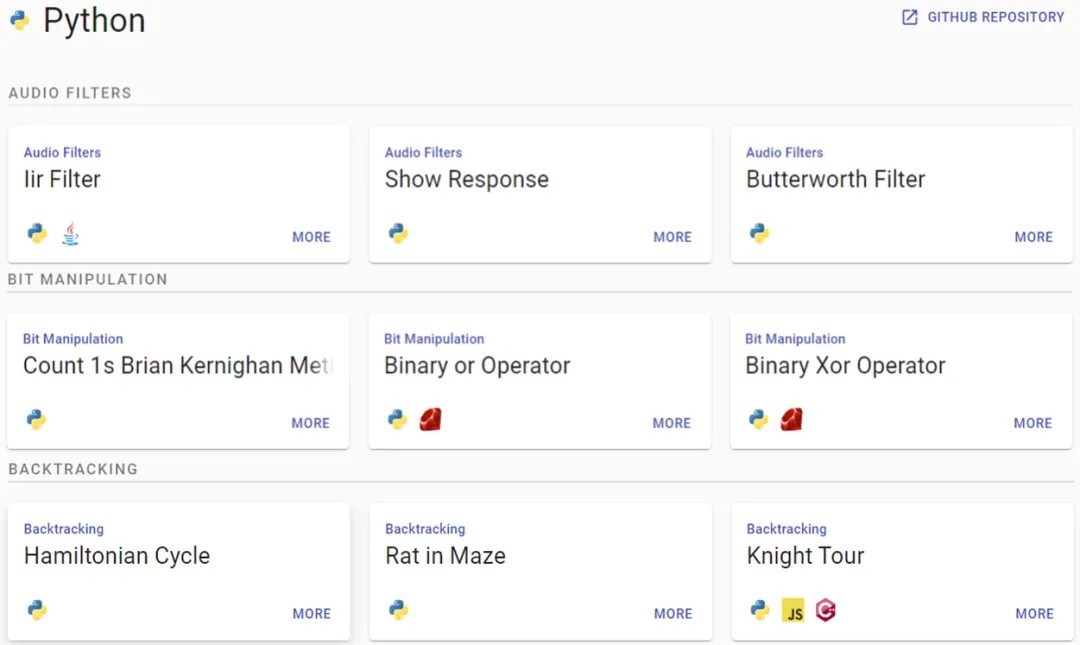The height and width of the screenshot is (645, 1080).
Task: Select the Ruby icon on Binary Xor Operator card
Action: (x=791, y=420)
